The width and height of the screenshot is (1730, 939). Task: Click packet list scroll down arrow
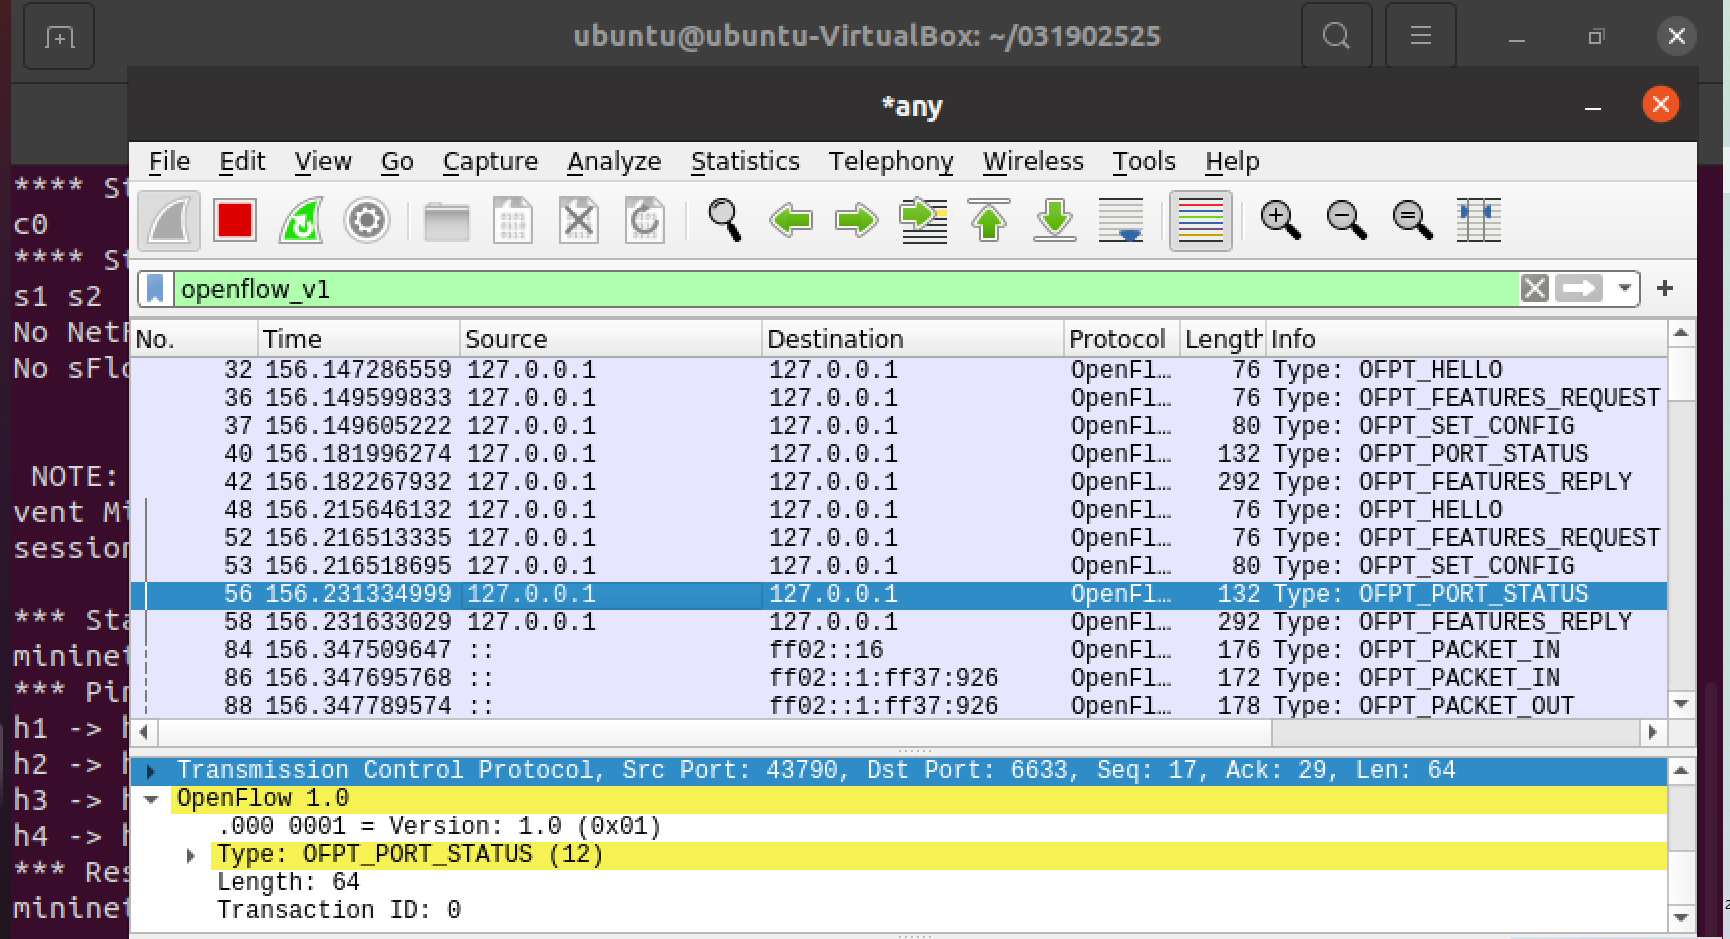click(x=1682, y=705)
